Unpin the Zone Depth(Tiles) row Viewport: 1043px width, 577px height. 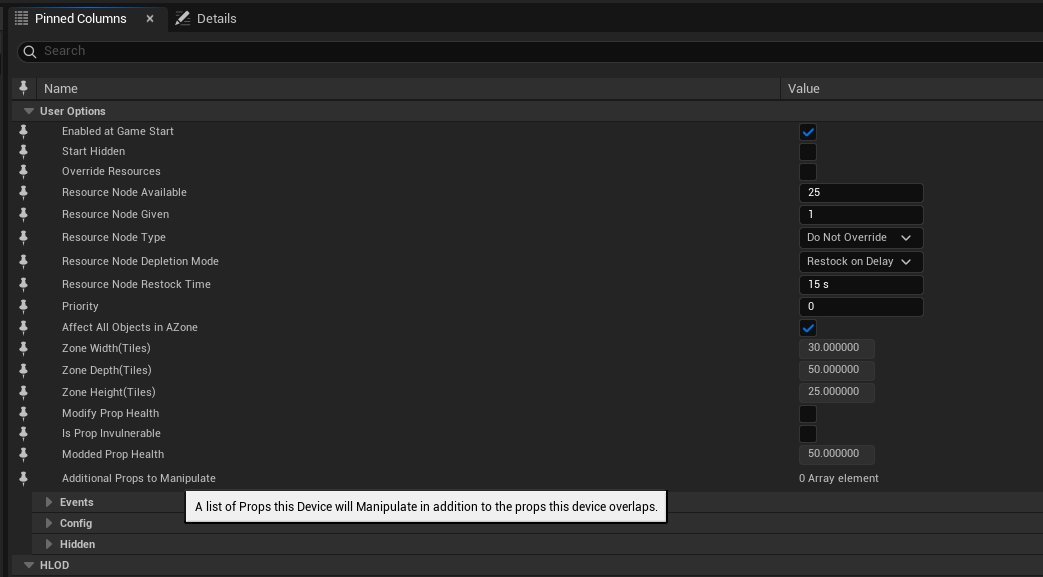(x=23, y=370)
